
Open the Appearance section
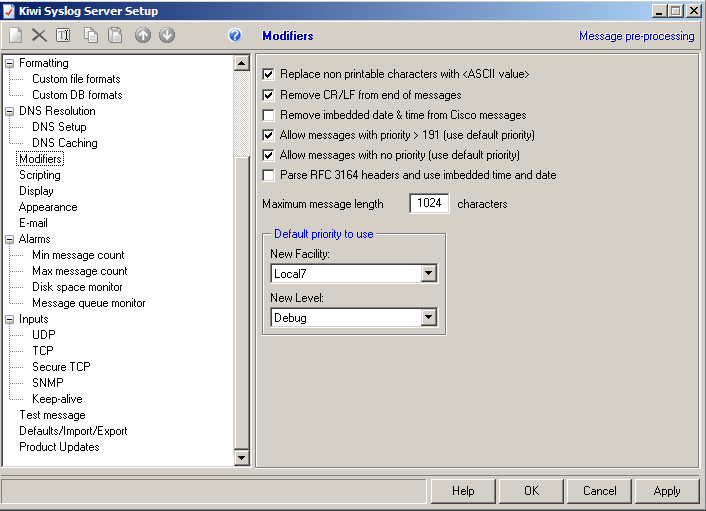pos(48,207)
